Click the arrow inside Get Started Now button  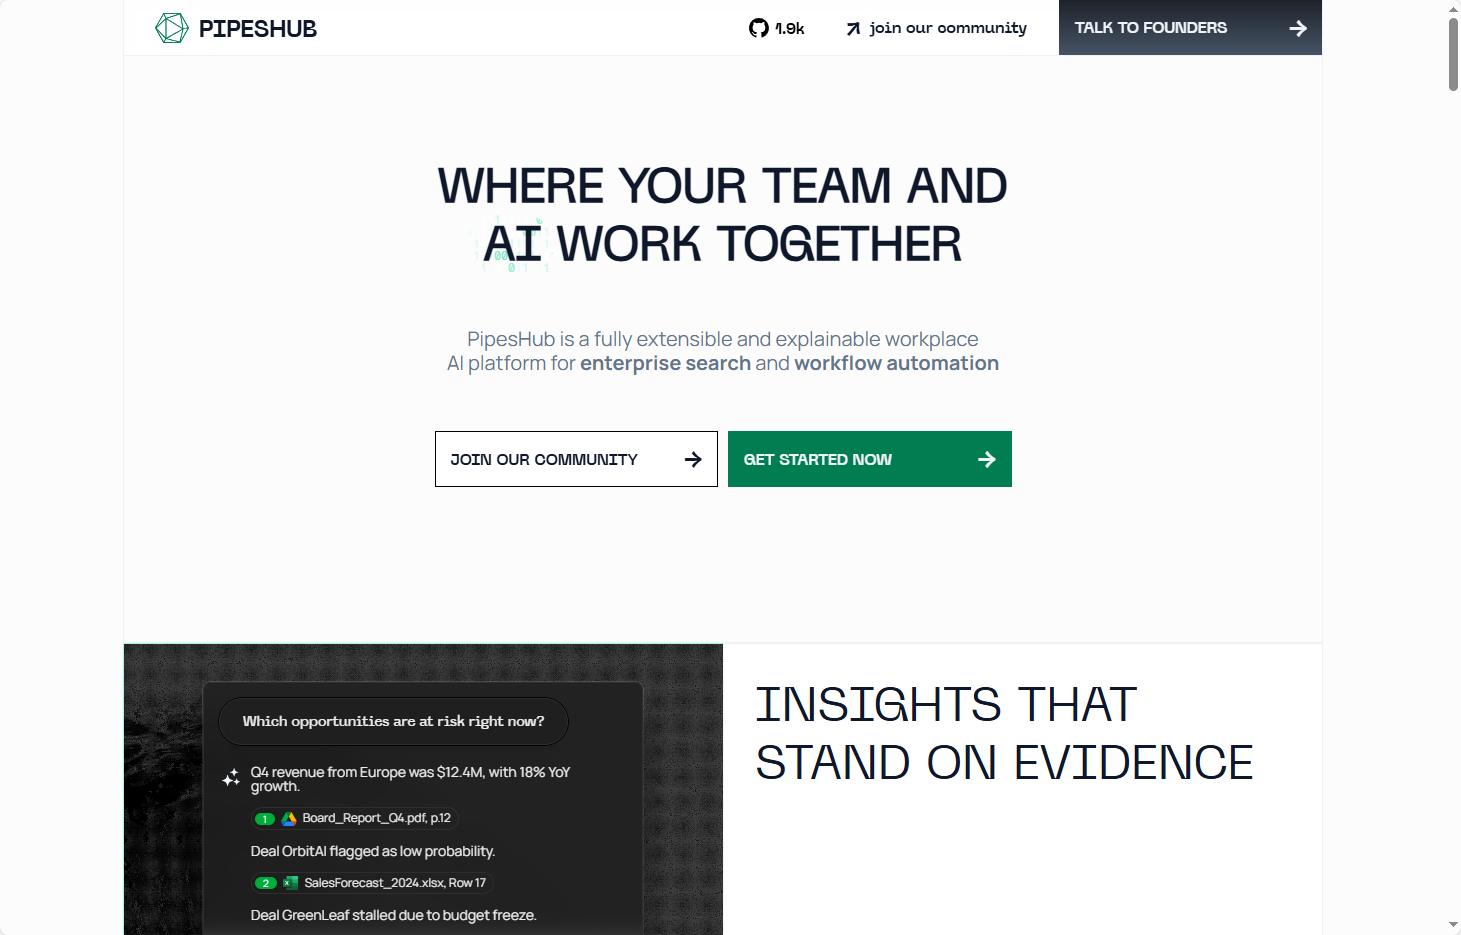point(987,459)
